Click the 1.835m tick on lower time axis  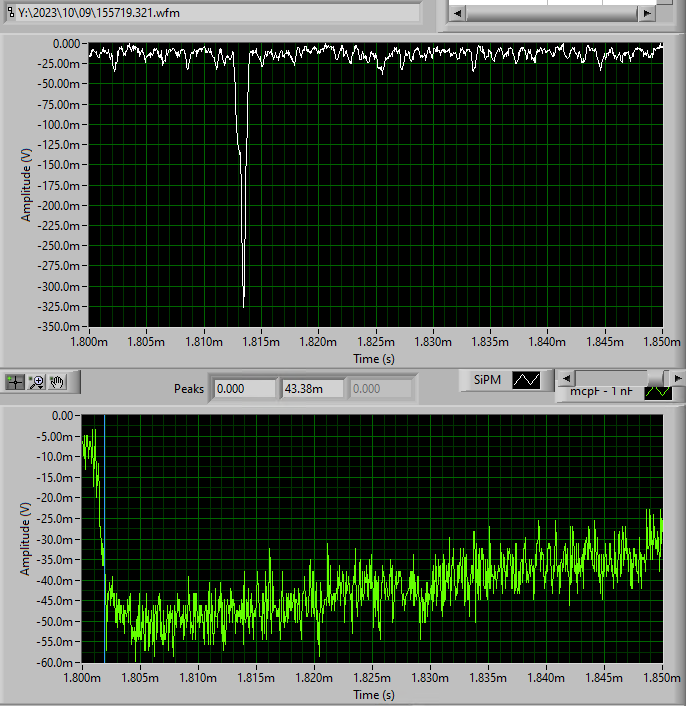point(487,678)
